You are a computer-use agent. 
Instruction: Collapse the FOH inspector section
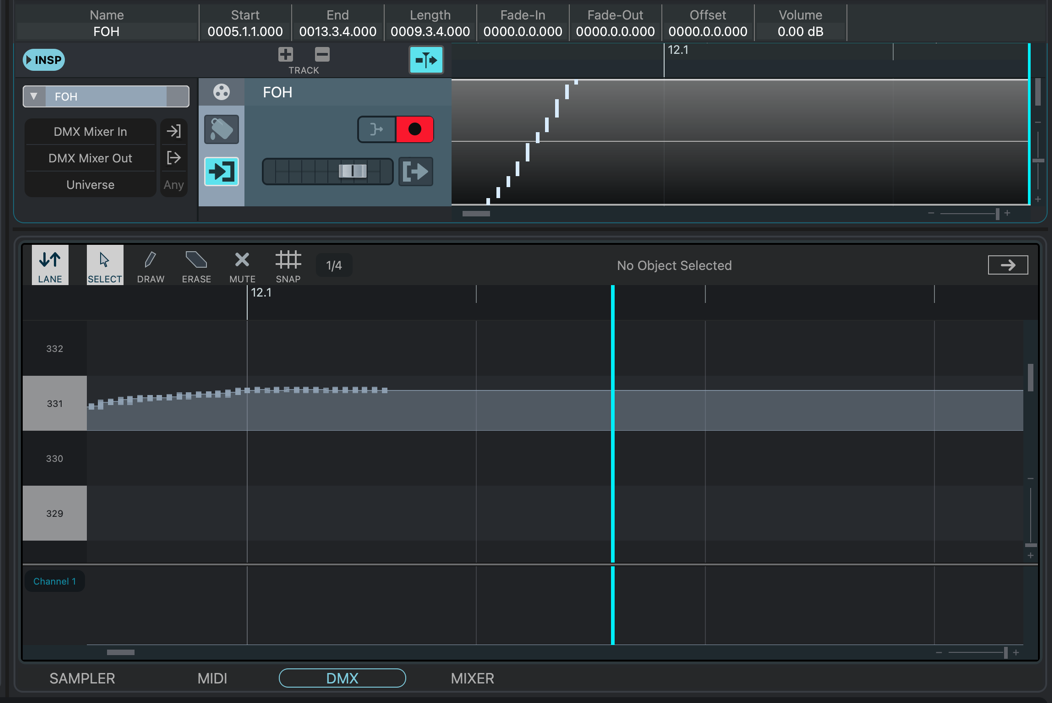[x=34, y=97]
